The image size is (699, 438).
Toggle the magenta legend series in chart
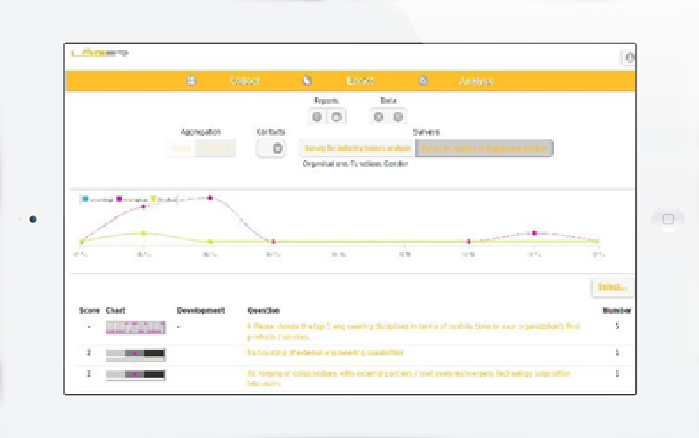132,200
